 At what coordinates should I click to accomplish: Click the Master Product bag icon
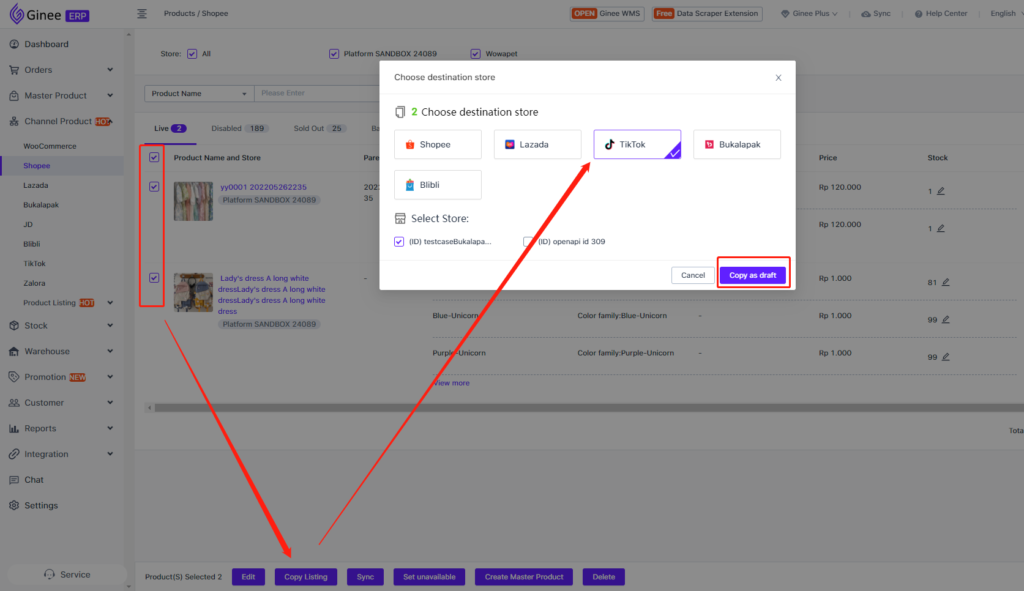[x=14, y=95]
